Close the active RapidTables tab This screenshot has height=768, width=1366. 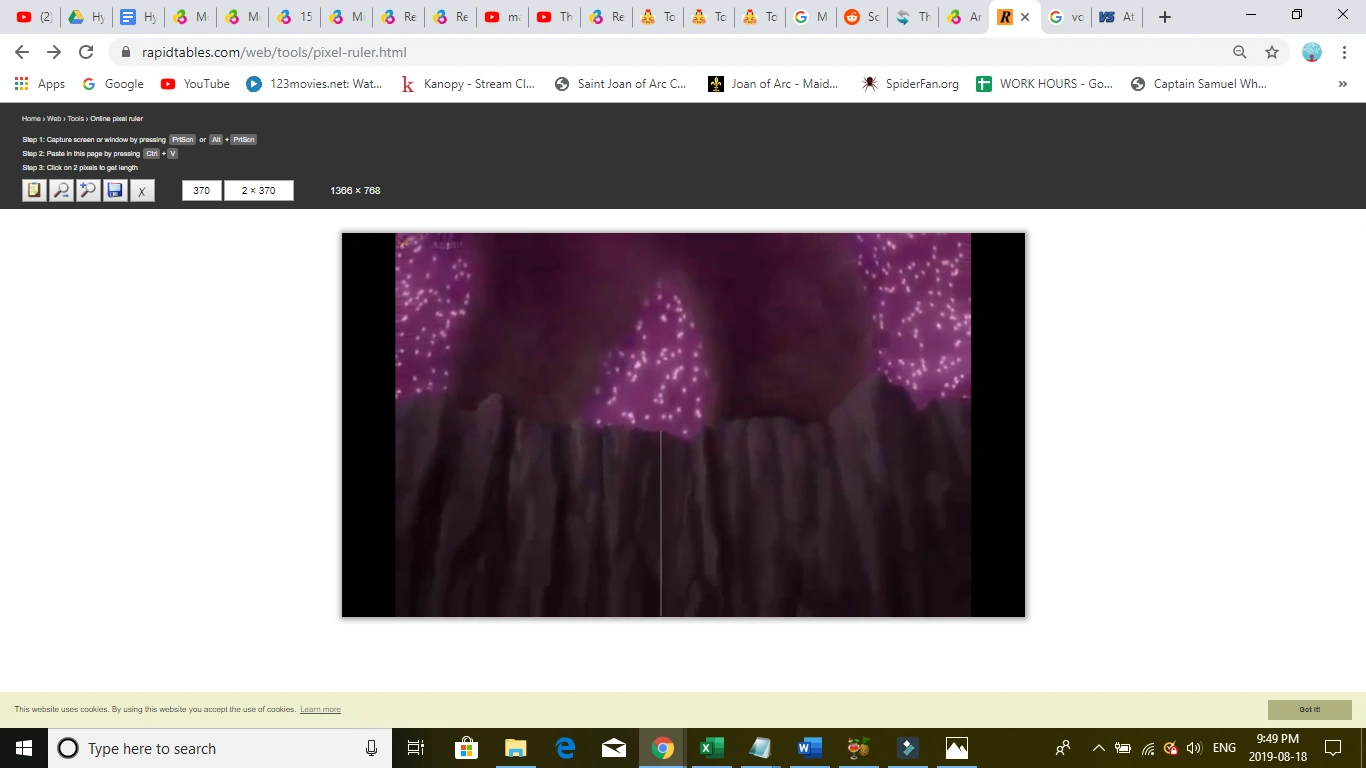click(1024, 17)
